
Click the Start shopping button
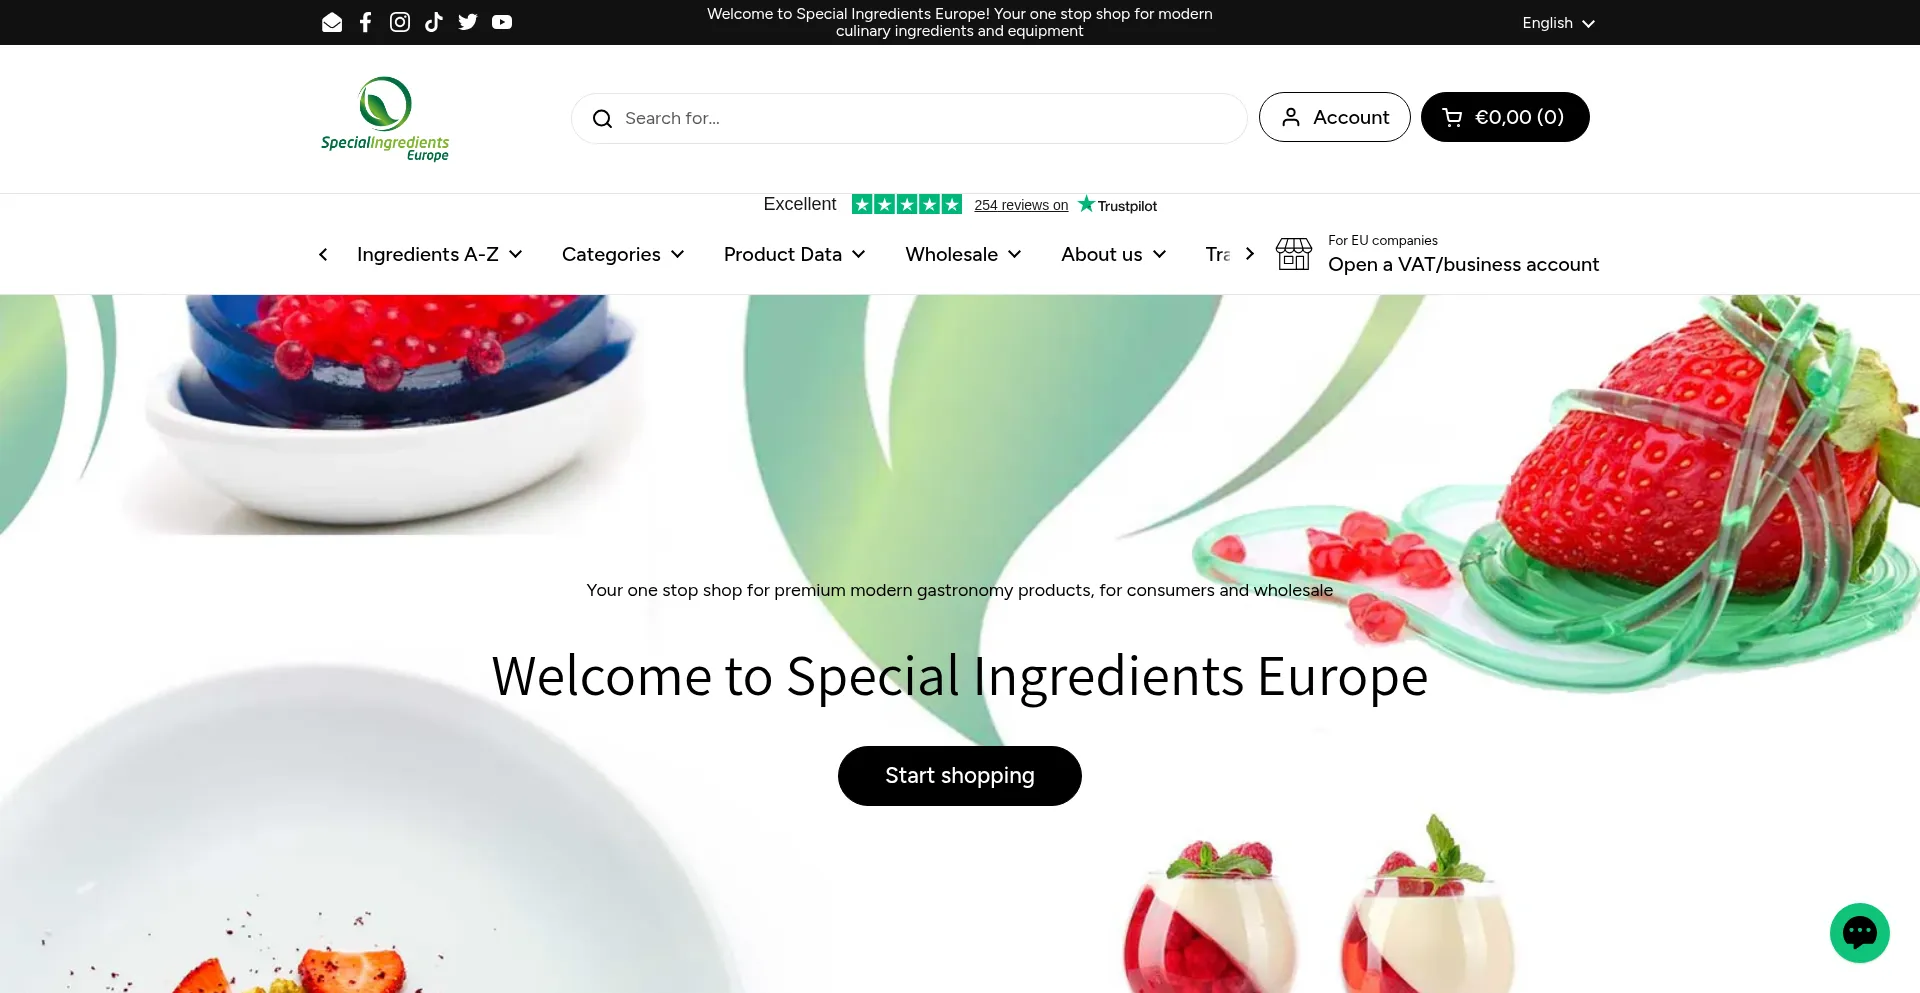click(960, 776)
